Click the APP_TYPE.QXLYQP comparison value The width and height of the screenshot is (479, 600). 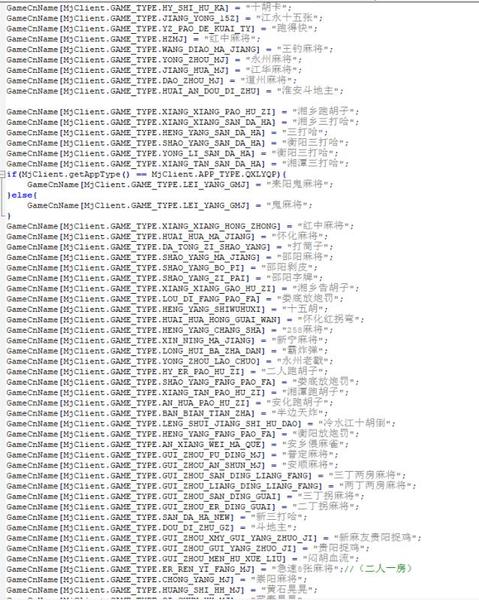coord(235,174)
